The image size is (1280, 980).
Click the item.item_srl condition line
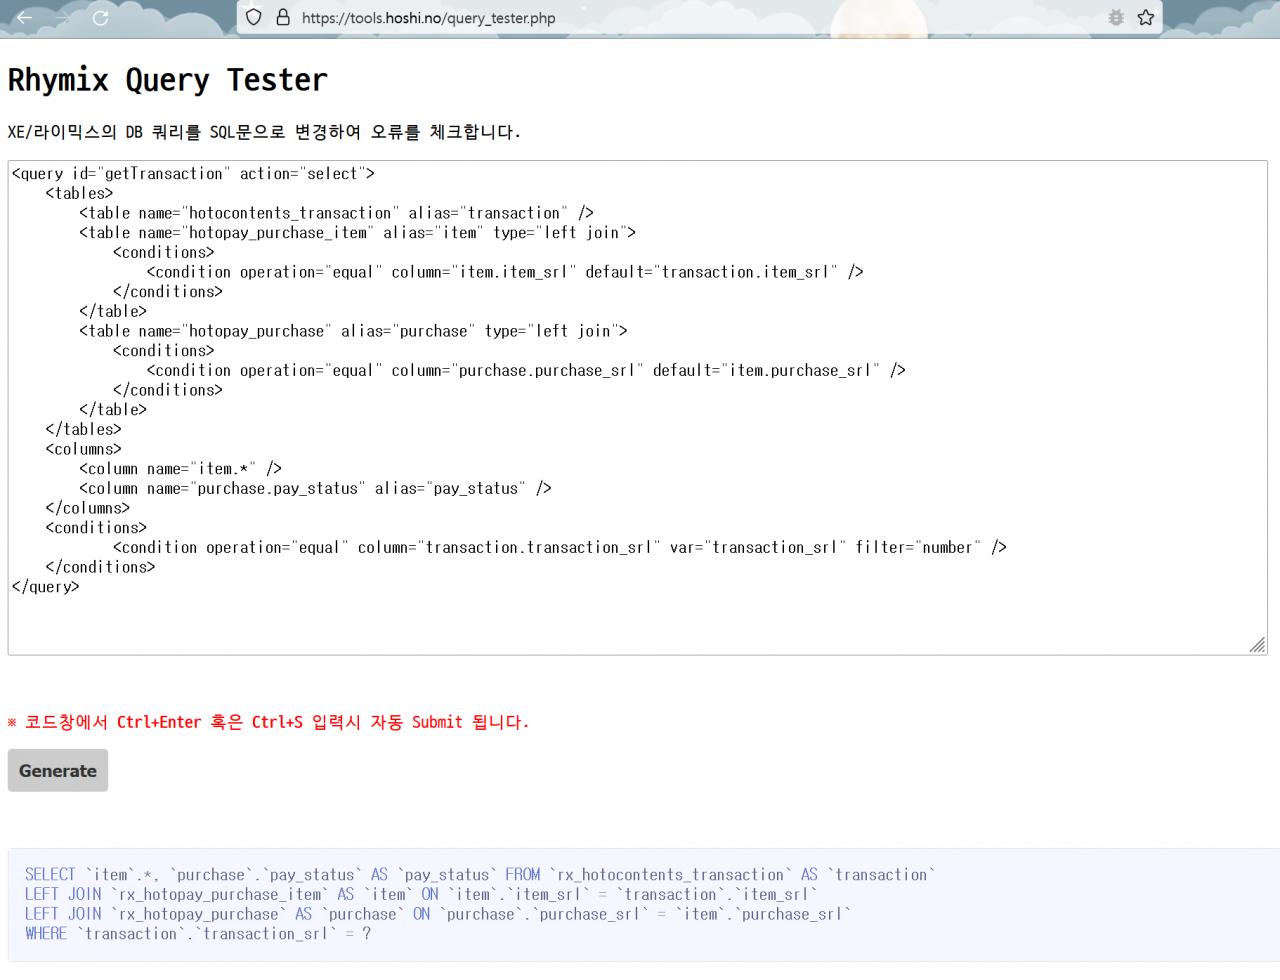click(x=505, y=272)
